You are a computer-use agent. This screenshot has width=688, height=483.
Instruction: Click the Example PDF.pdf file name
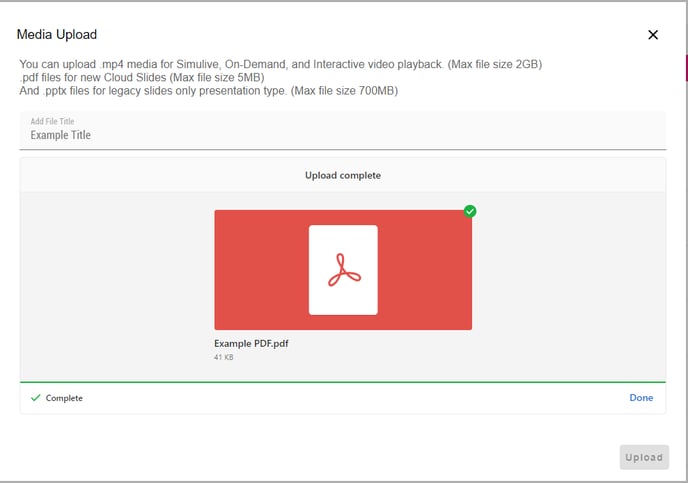[x=251, y=343]
